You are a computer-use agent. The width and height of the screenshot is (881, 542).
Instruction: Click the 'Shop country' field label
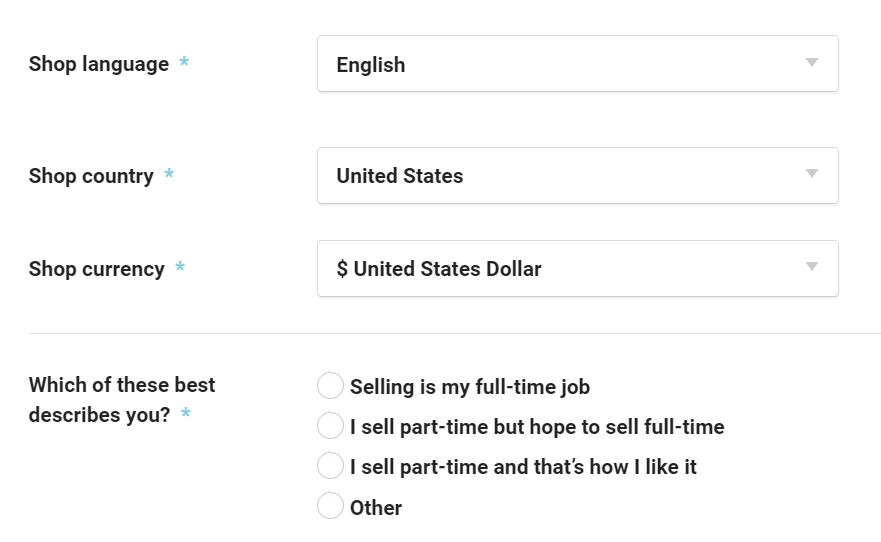91,176
